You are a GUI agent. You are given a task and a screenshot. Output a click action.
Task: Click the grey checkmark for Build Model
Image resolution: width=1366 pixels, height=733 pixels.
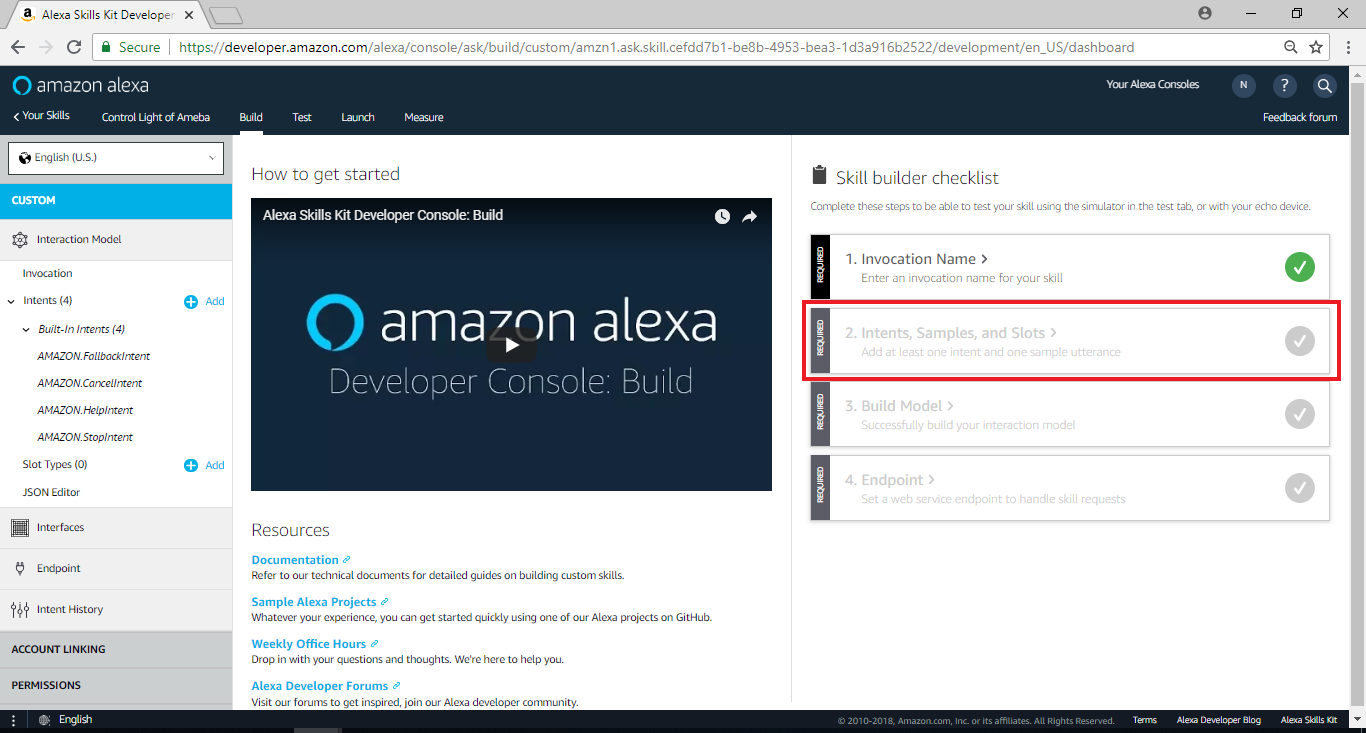(1300, 414)
